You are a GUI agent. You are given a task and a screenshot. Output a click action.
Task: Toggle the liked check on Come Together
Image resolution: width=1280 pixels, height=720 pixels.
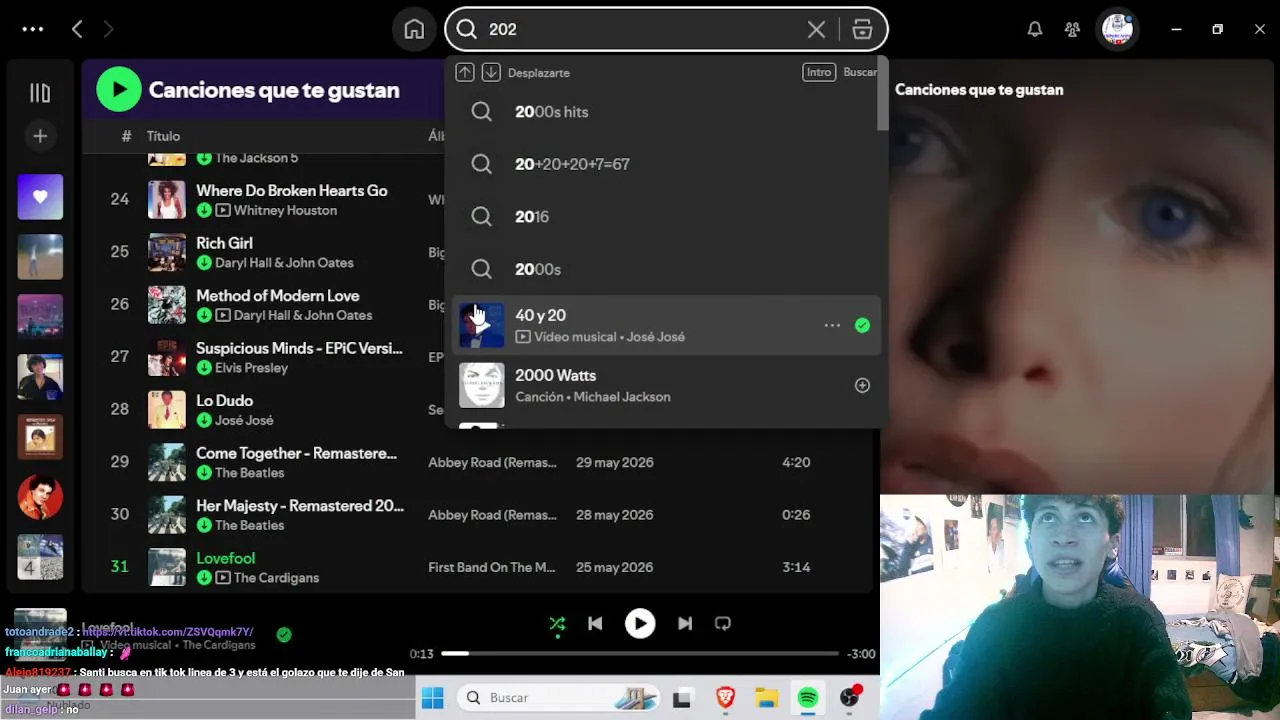click(x=204, y=473)
